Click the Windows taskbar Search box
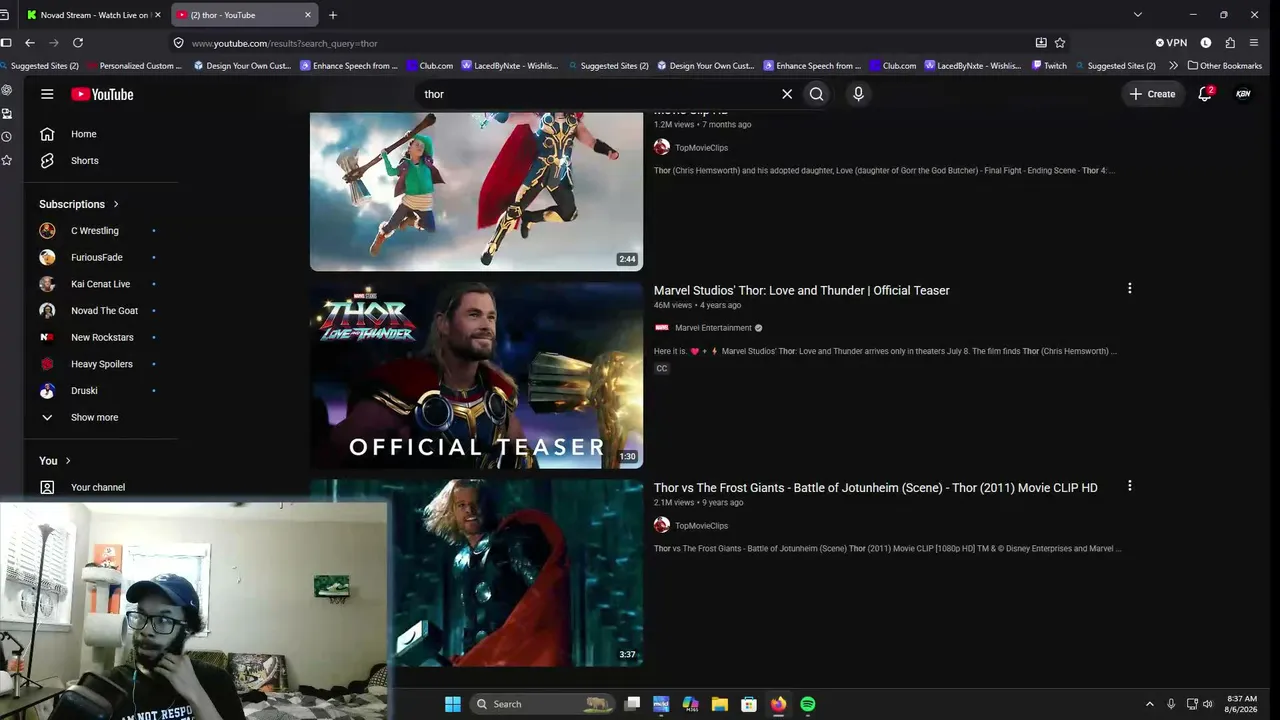This screenshot has width=1280, height=720. pyautogui.click(x=543, y=704)
